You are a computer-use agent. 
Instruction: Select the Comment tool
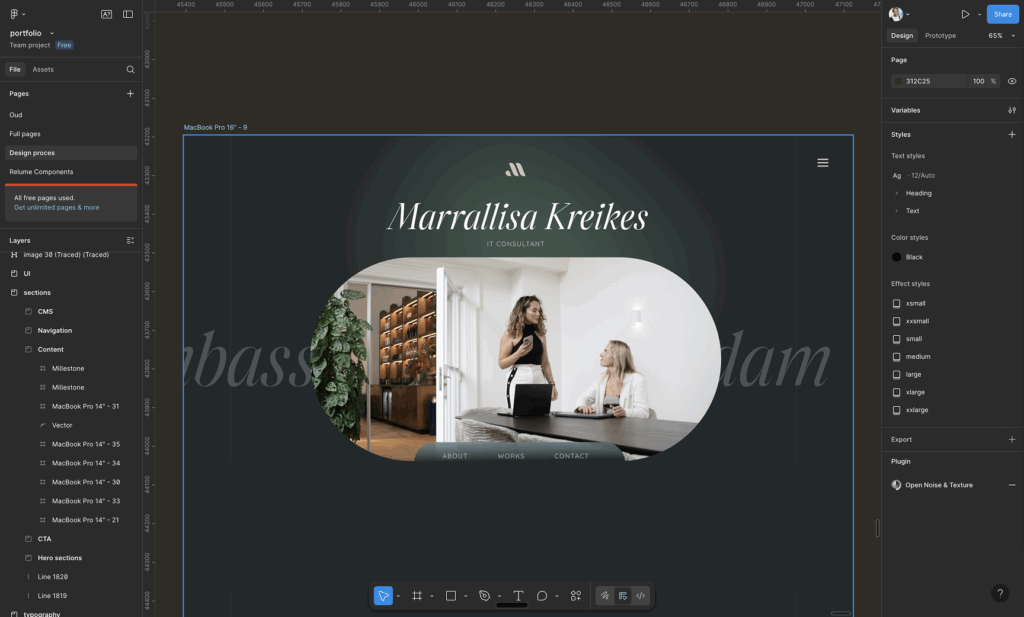click(542, 596)
